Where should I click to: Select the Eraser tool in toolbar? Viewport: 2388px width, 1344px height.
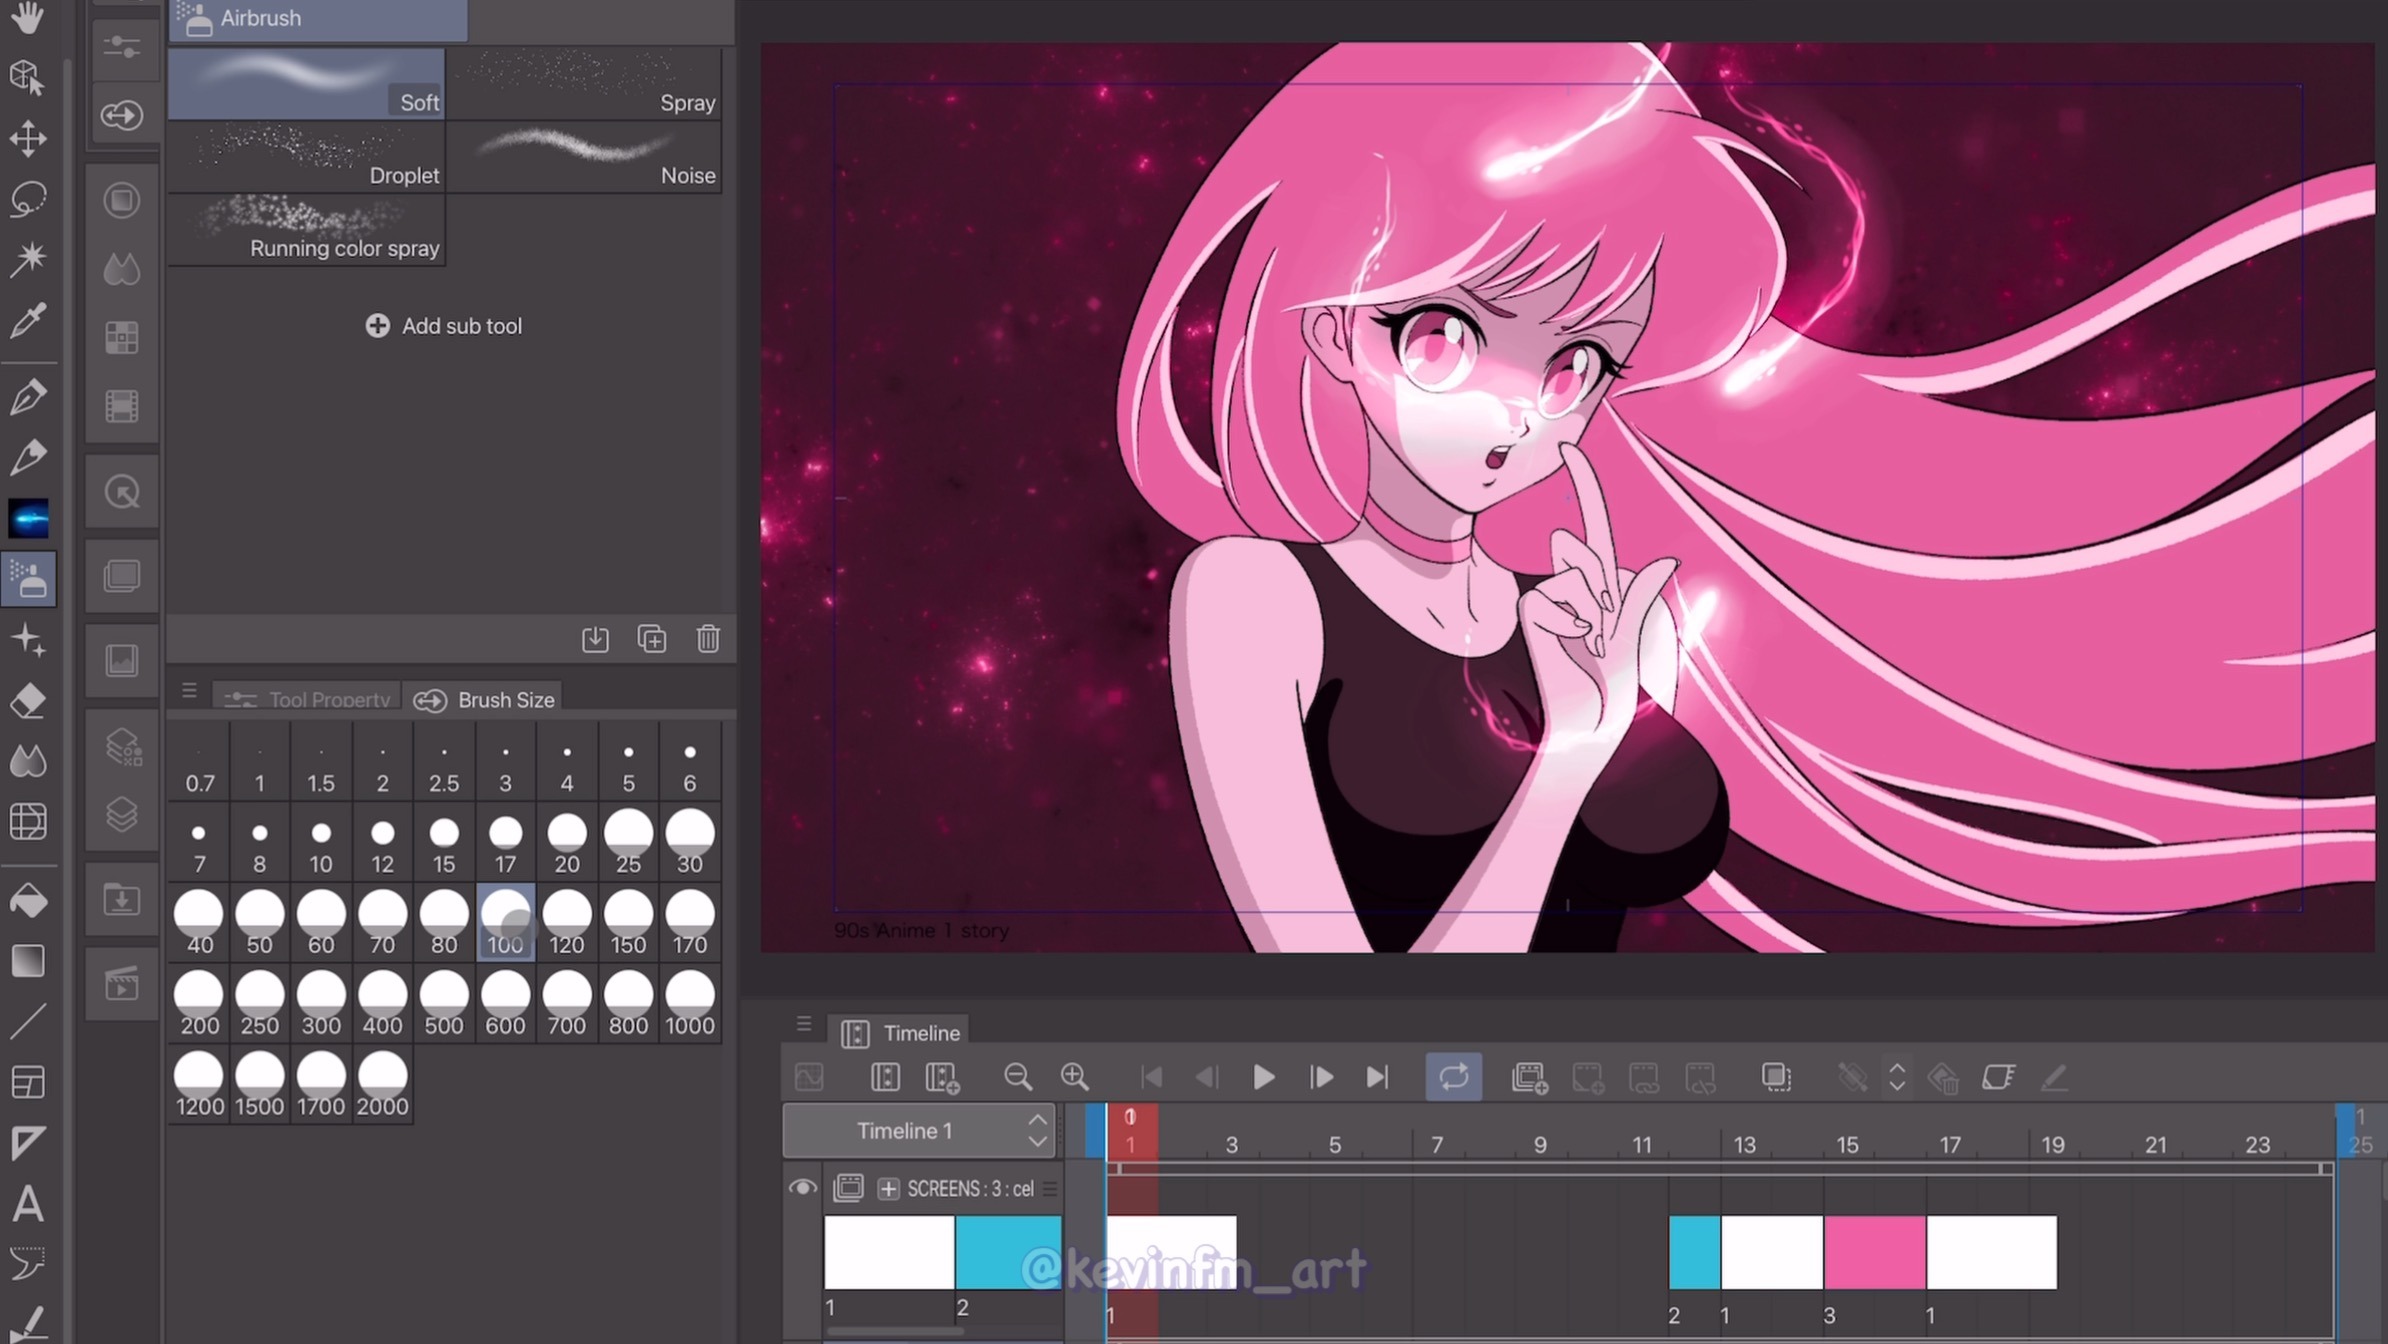[x=28, y=700]
